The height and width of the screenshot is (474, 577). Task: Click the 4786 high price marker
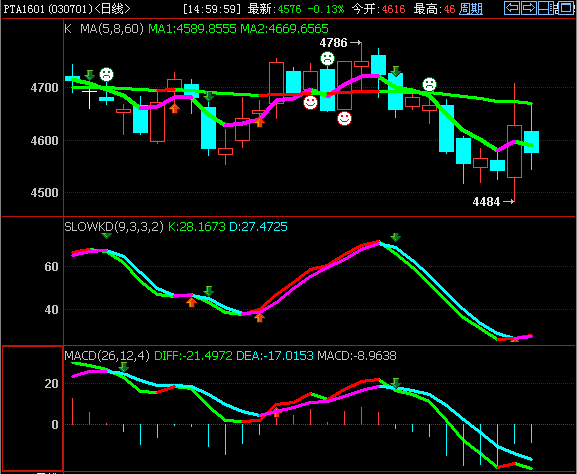(333, 43)
